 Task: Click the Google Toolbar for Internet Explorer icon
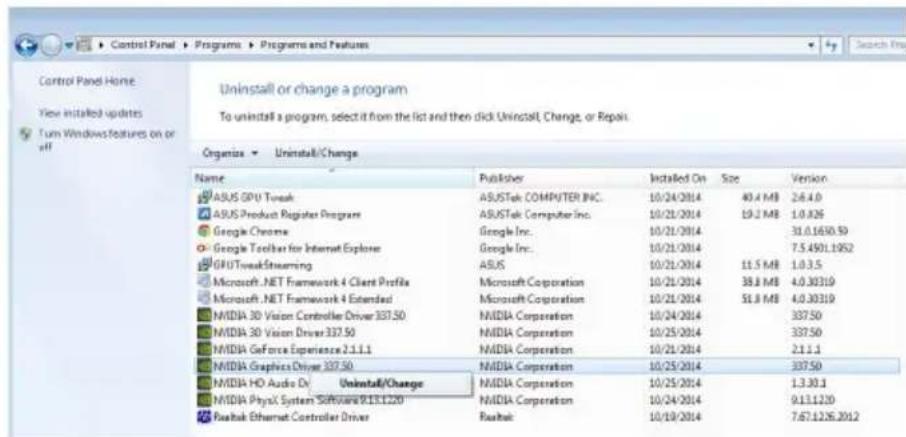[x=203, y=249]
